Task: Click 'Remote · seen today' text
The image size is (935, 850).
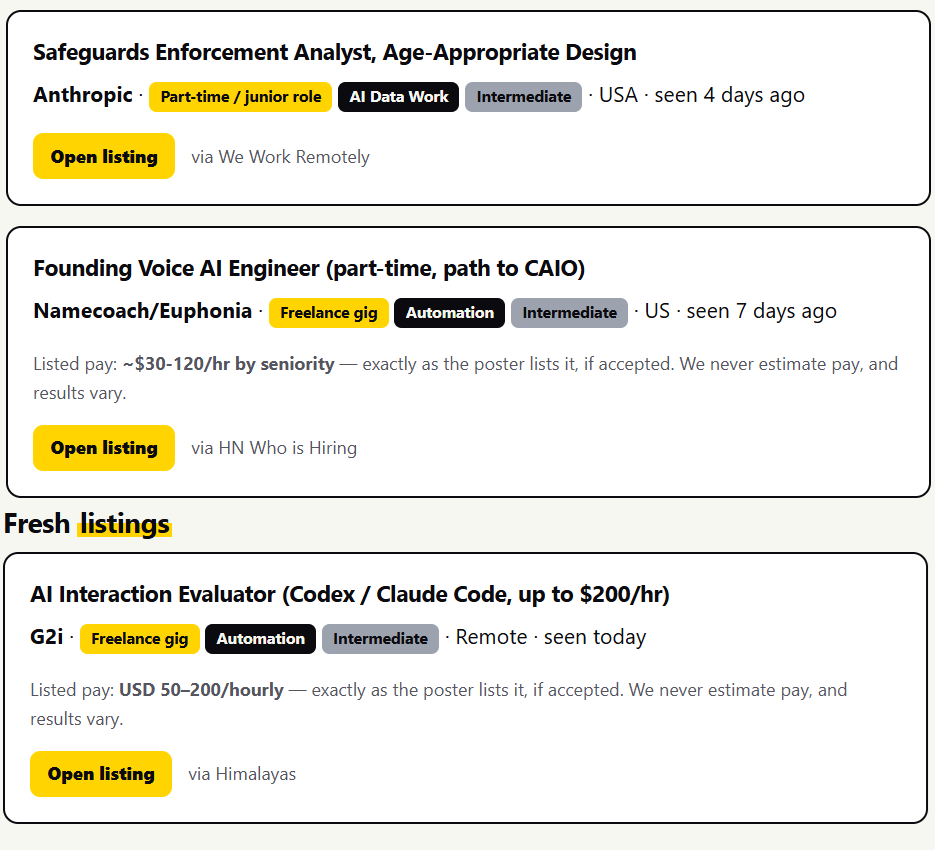Action: click(551, 637)
